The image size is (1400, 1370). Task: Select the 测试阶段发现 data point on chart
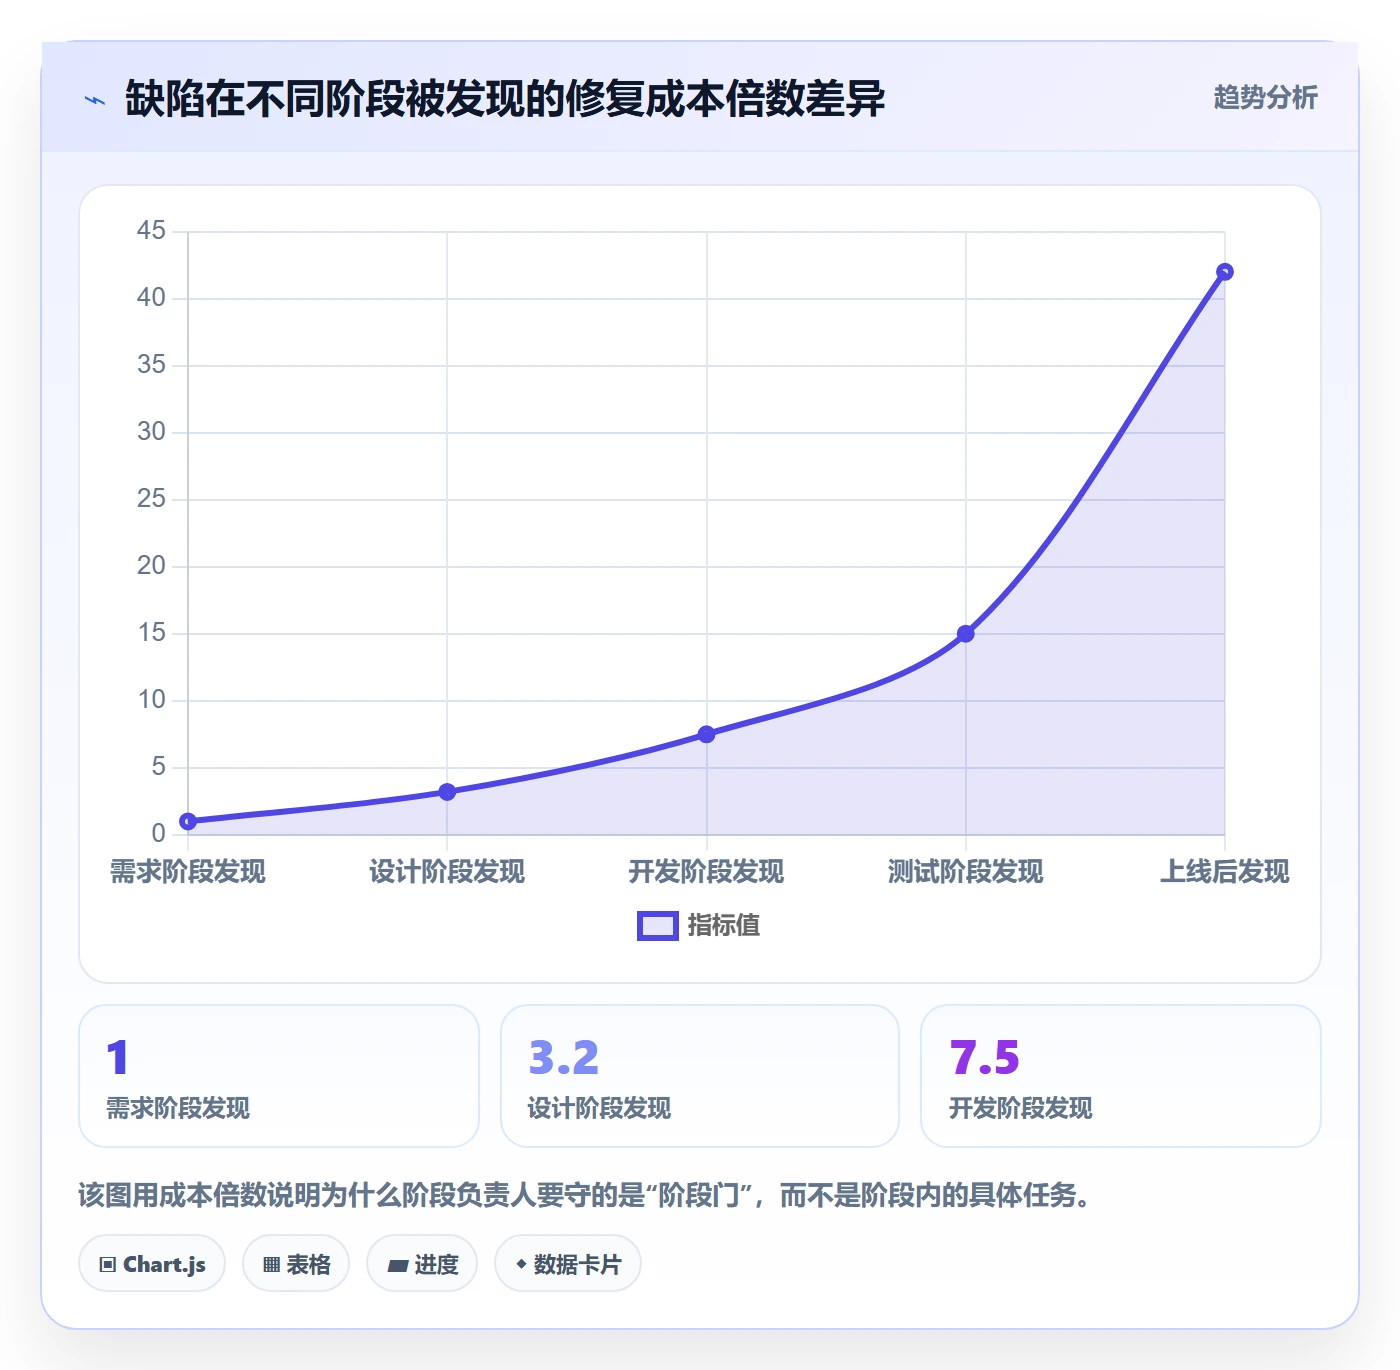965,634
